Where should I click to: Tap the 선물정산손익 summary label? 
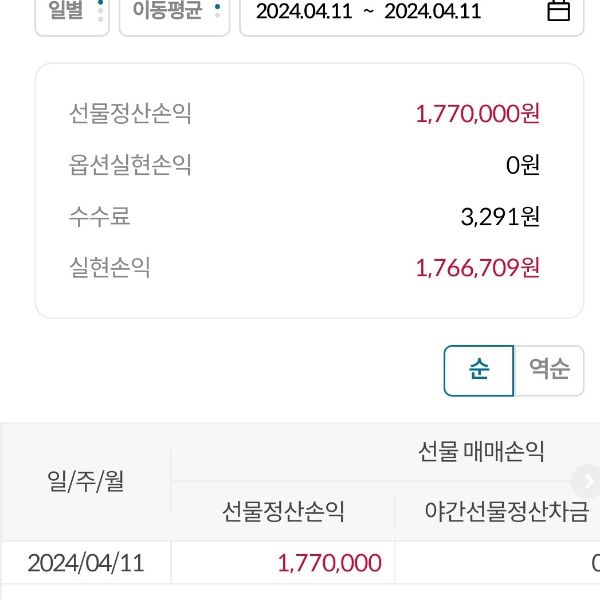tap(130, 113)
